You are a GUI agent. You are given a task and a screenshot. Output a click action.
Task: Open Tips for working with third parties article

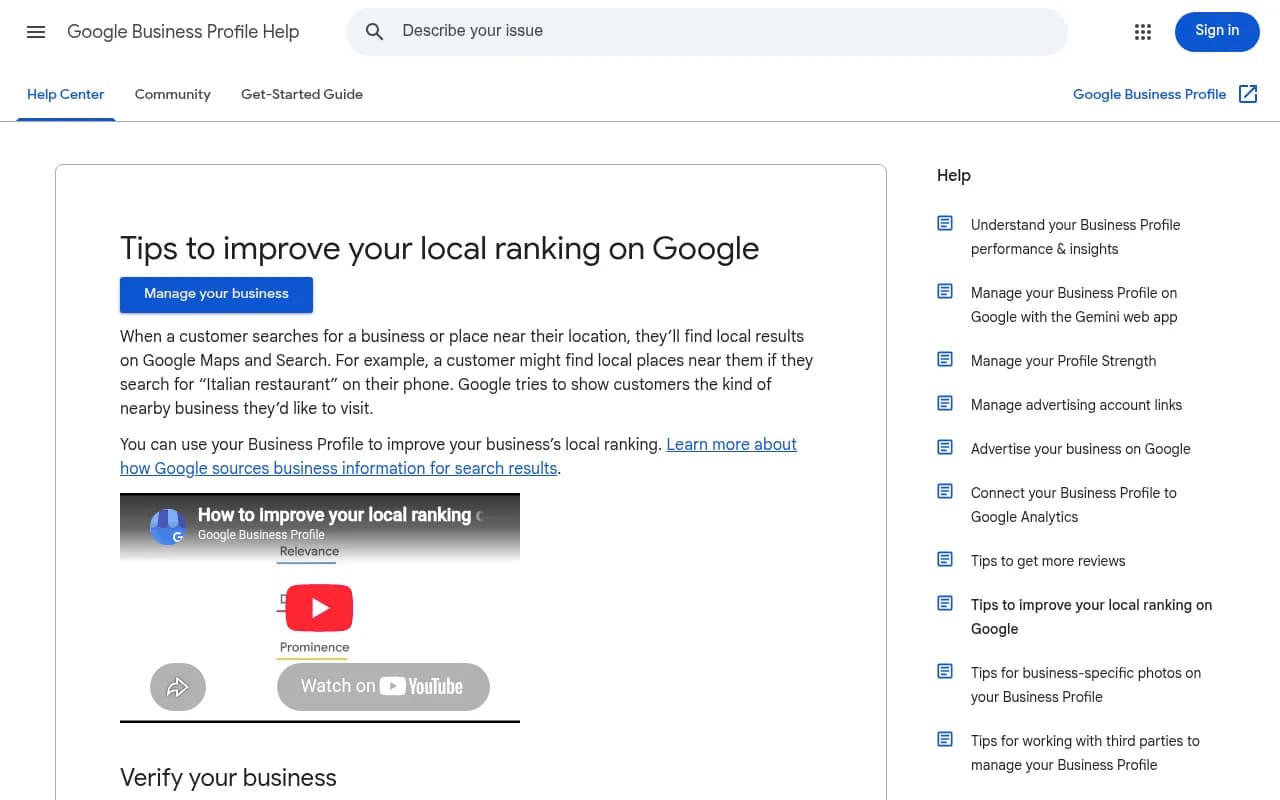(x=1085, y=753)
